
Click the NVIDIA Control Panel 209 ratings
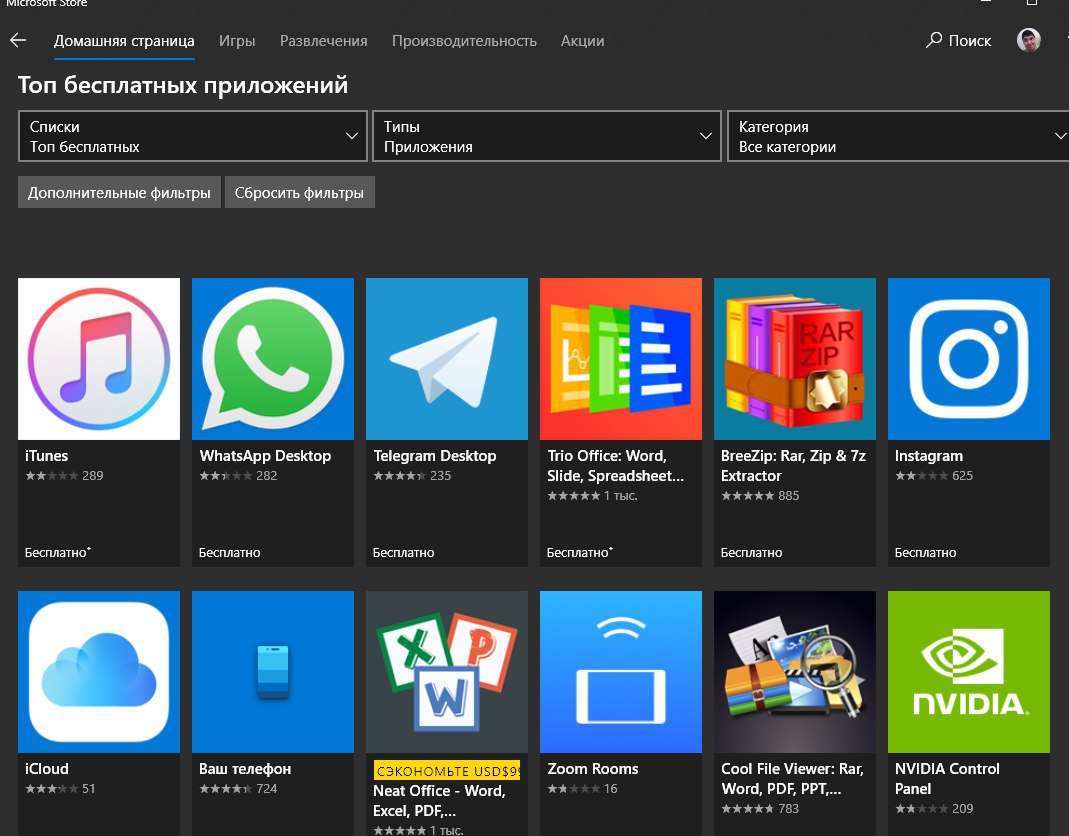[x=933, y=809]
